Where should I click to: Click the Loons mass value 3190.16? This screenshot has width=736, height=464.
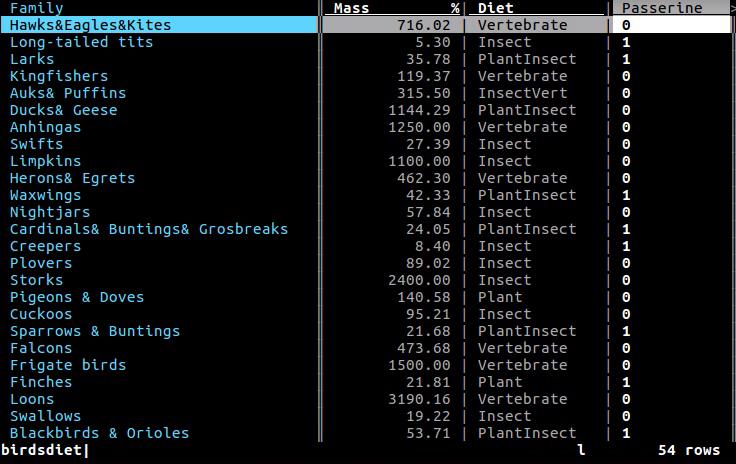click(419, 399)
